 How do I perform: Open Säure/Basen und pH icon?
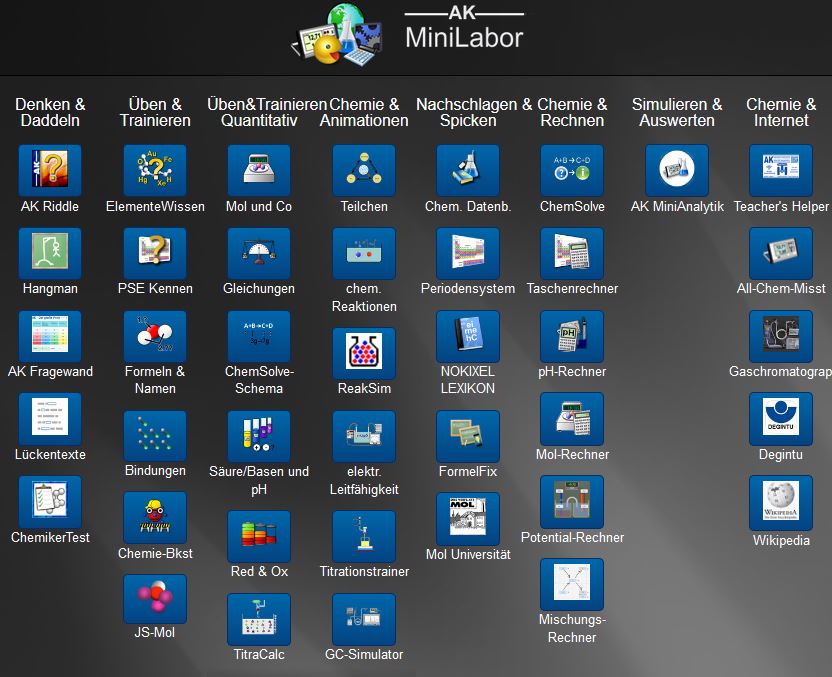[x=259, y=436]
